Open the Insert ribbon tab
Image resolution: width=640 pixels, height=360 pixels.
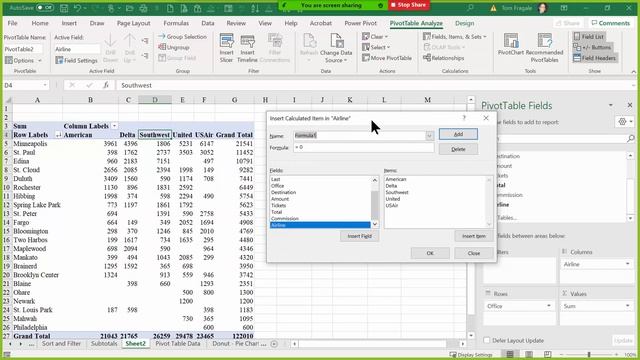[69, 23]
